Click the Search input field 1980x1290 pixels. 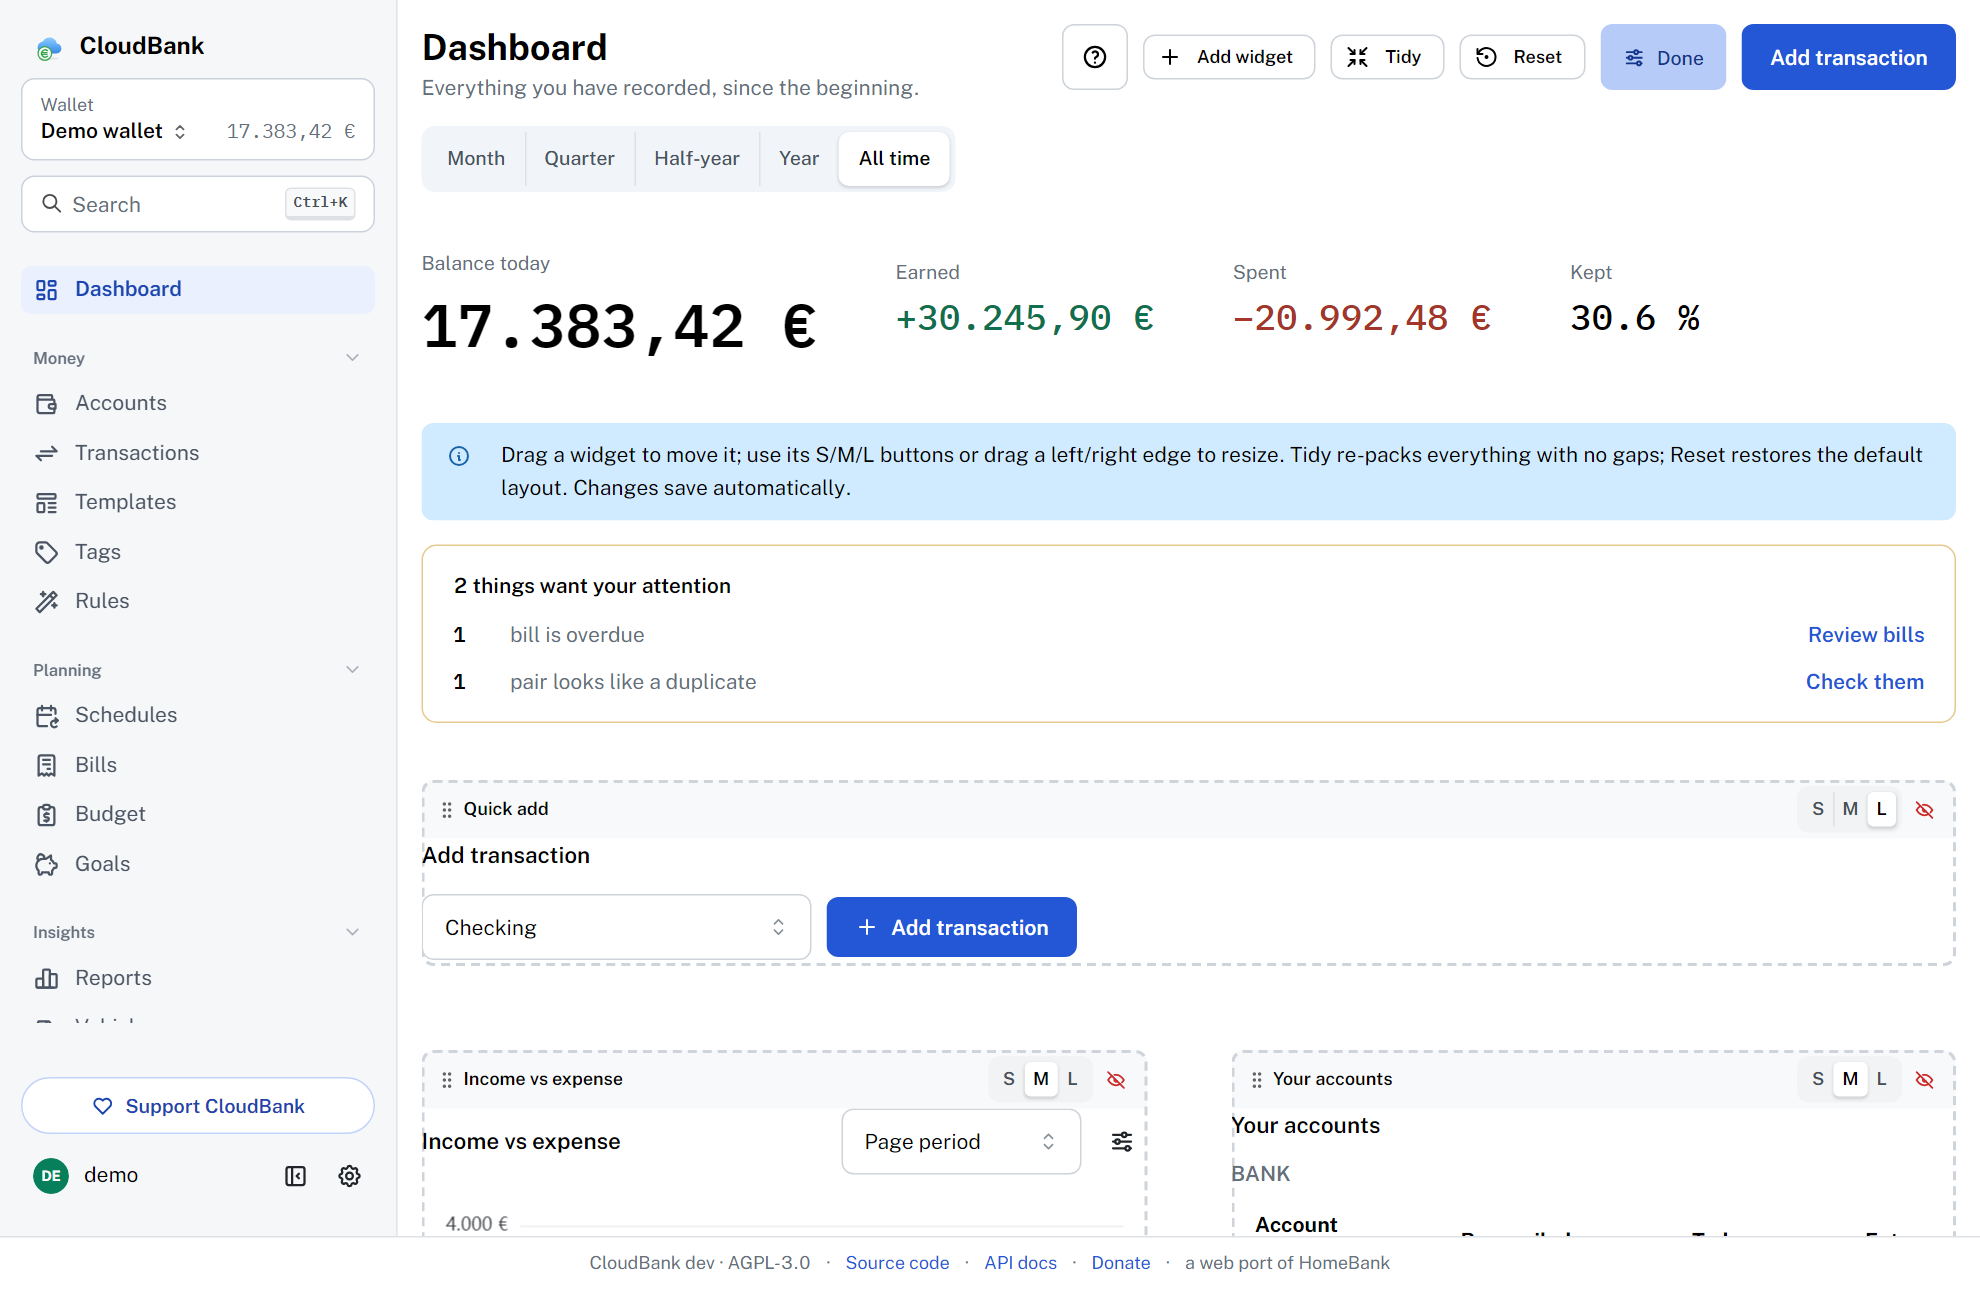tap(198, 204)
